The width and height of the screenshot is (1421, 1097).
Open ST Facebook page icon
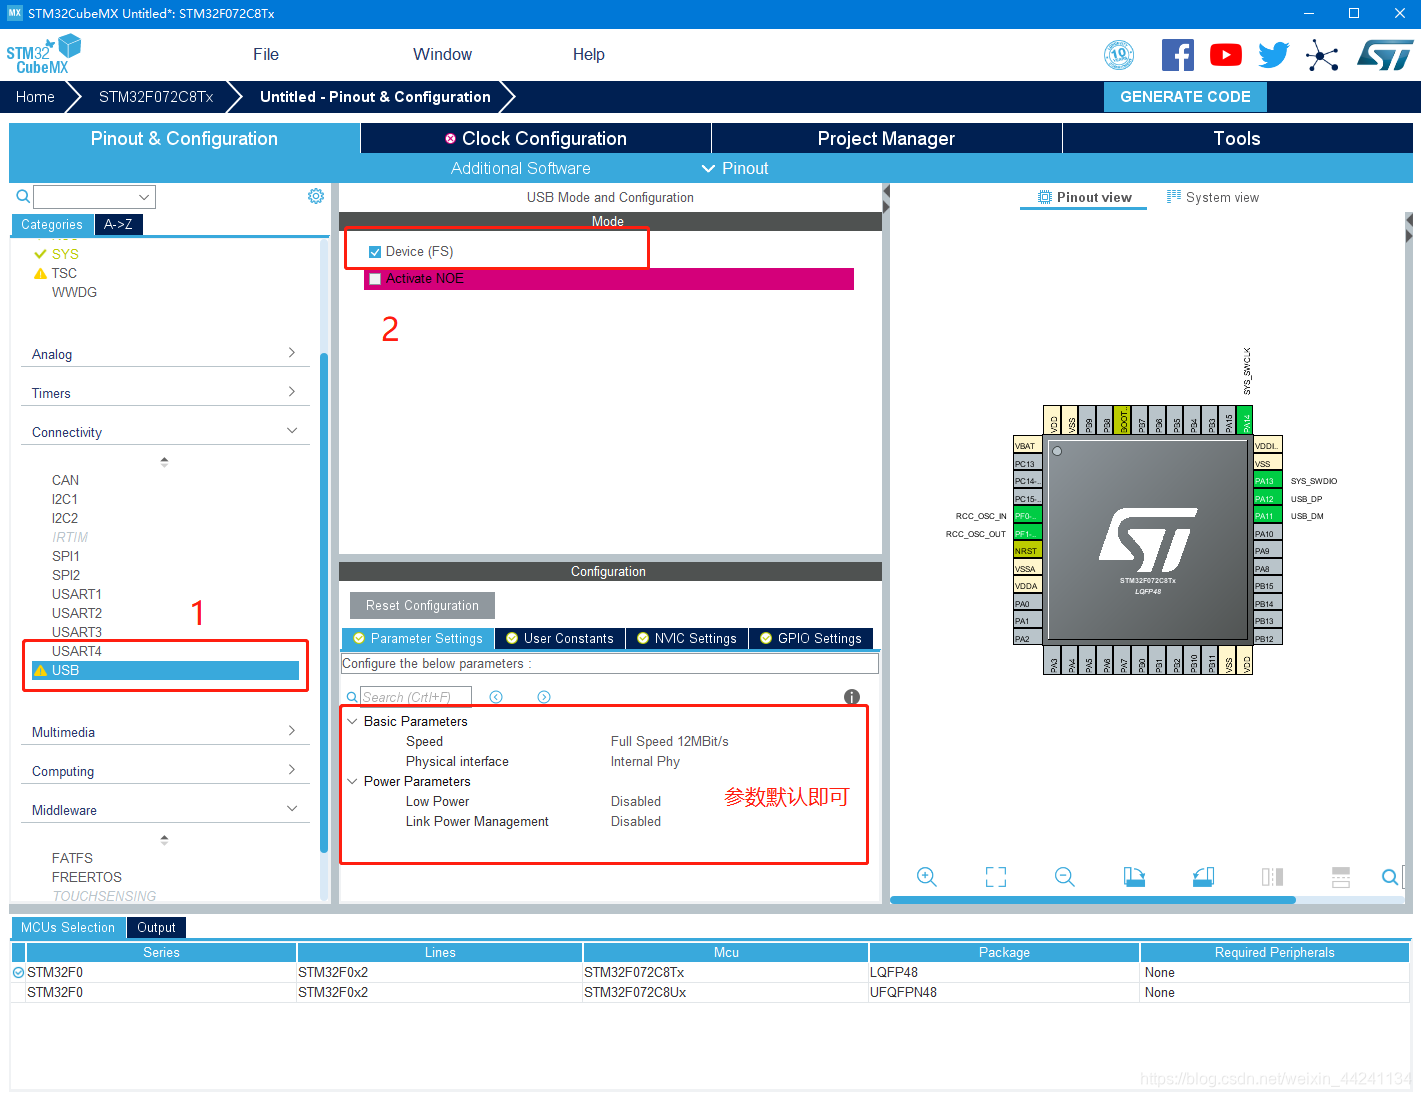(1178, 55)
